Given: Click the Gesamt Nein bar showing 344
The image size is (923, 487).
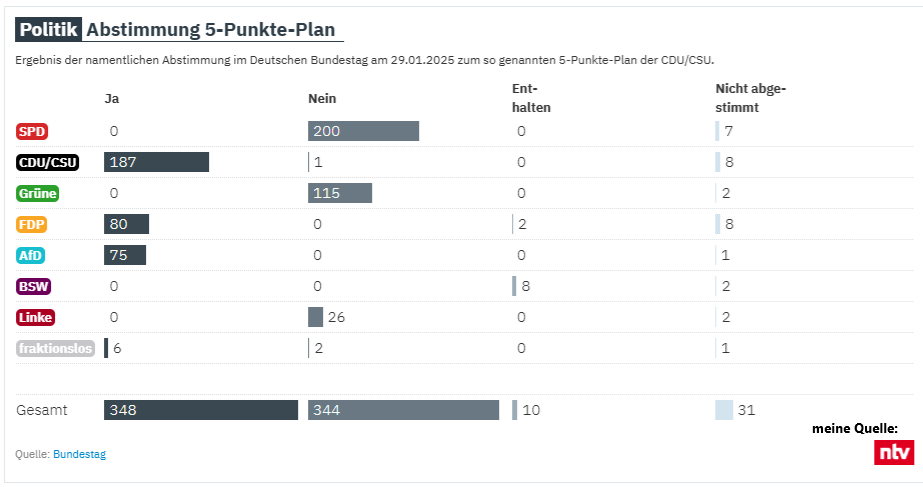Looking at the screenshot, I should pyautogui.click(x=403, y=410).
